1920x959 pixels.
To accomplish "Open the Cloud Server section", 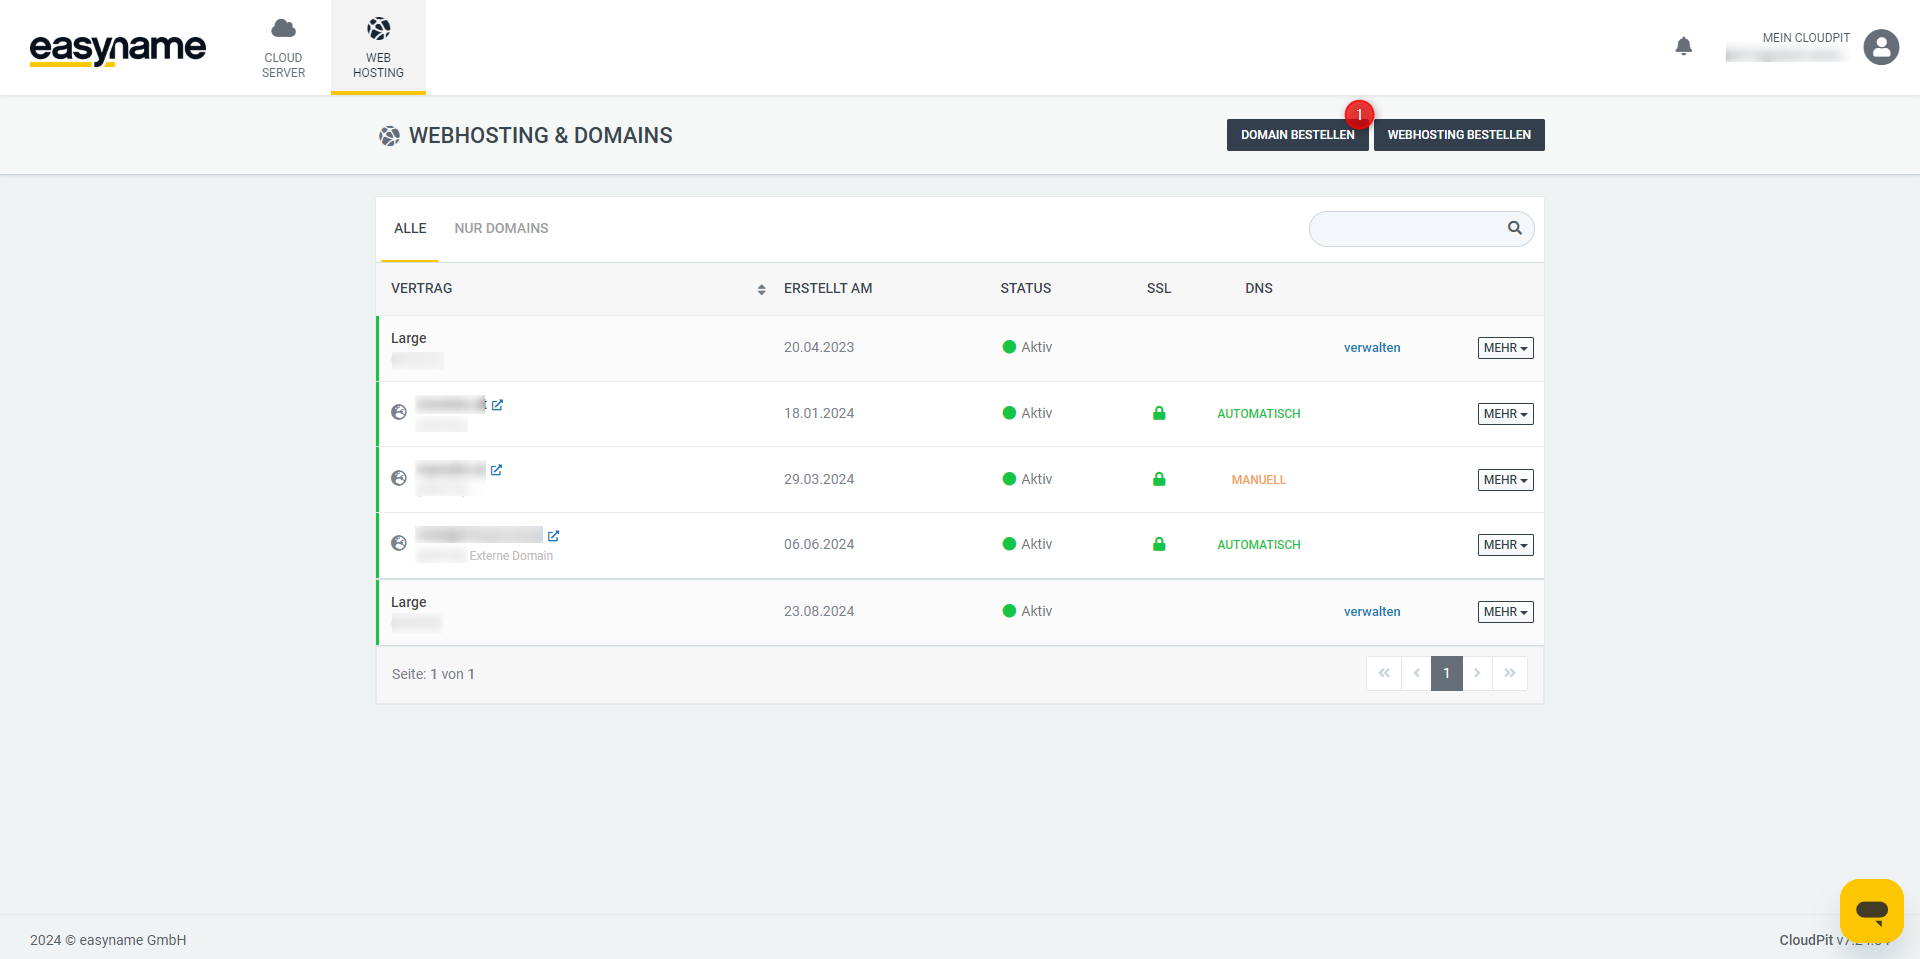I will tap(283, 48).
